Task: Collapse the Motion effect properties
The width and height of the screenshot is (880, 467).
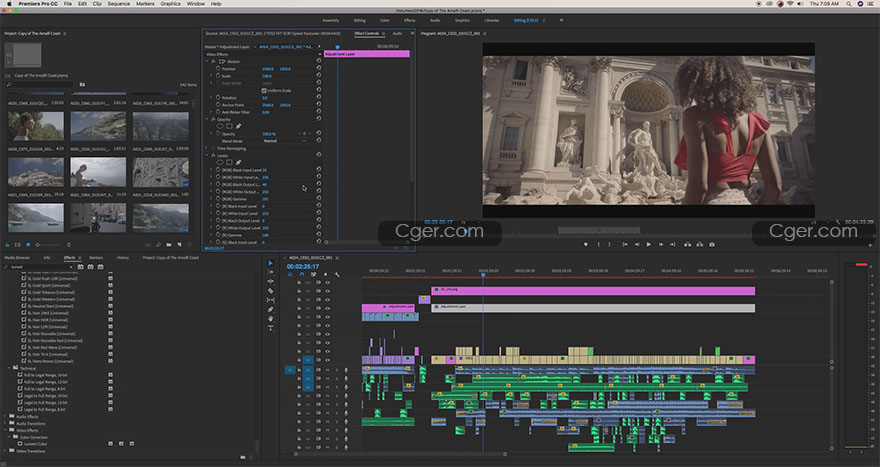Action: 207,61
